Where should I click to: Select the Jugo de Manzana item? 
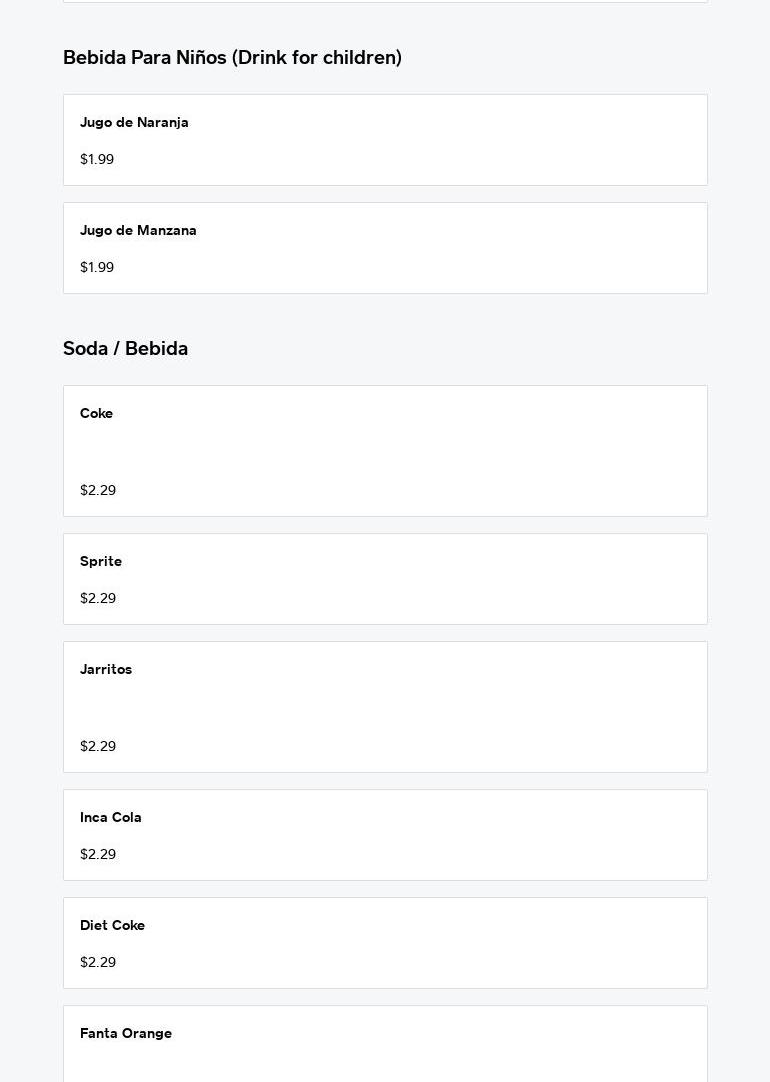385,248
